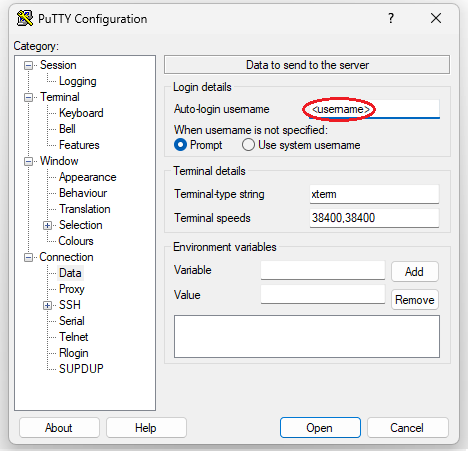Open the Appearance category
Screen dimensions: 468x451
tap(87, 177)
